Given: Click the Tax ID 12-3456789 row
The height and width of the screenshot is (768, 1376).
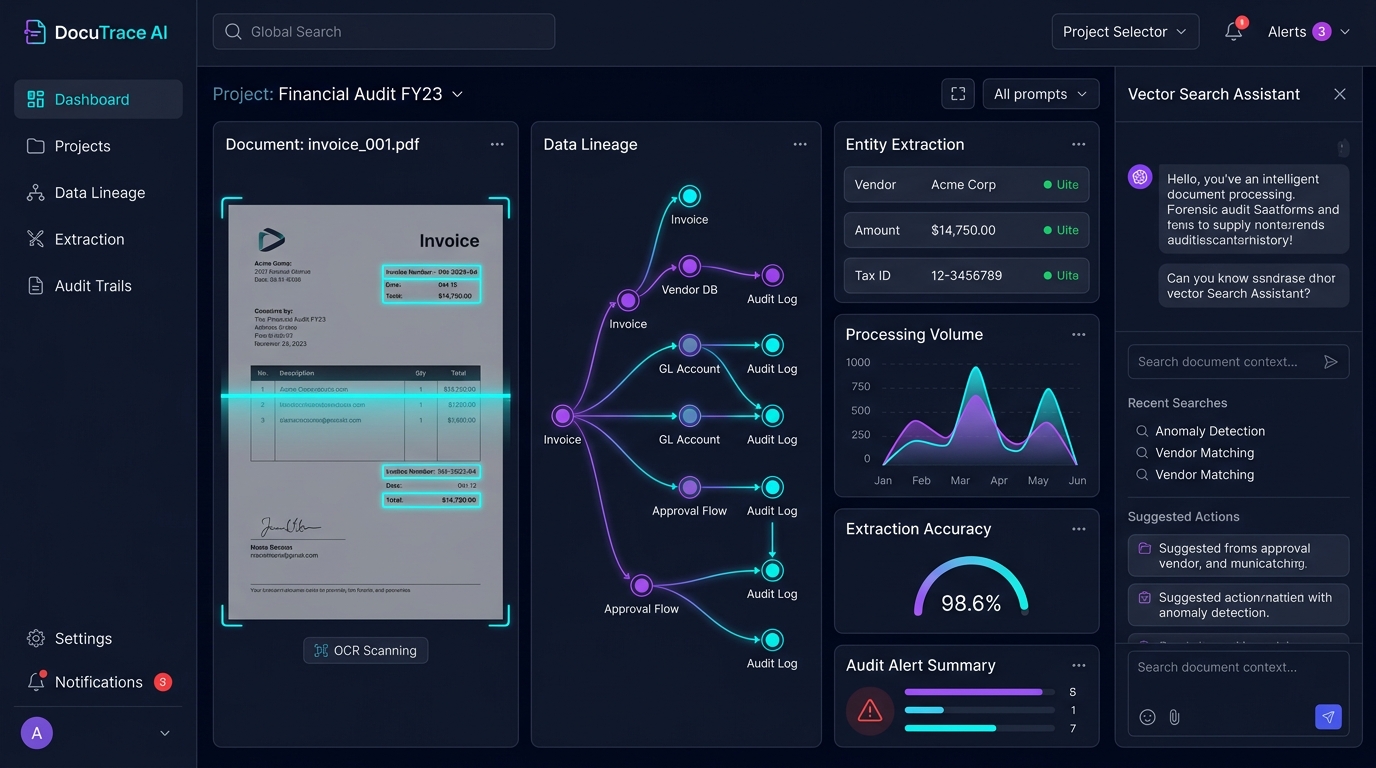Looking at the screenshot, I should [967, 275].
